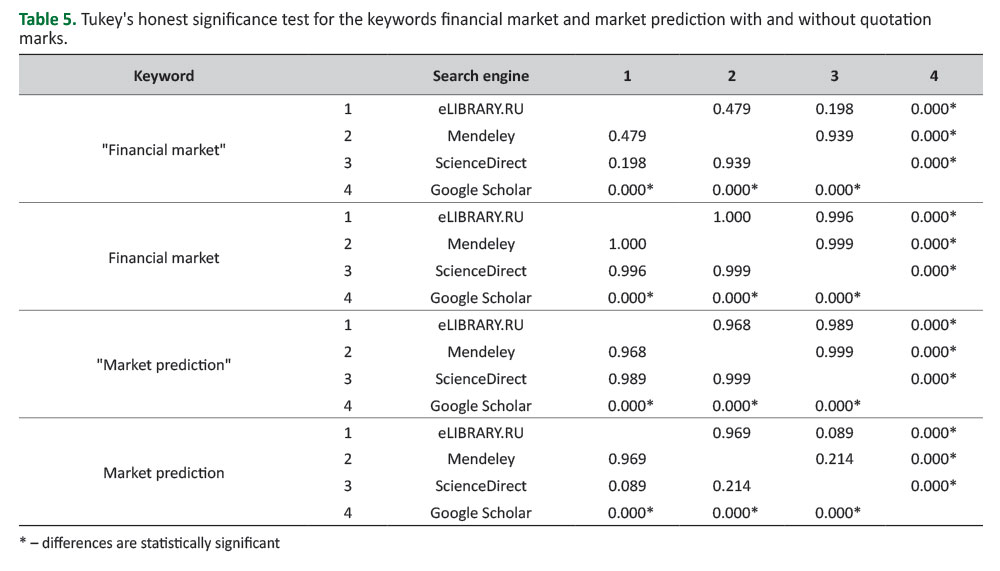Select 0.989 in the ScienceDirect row
Viewport: 1000px width, 571px height.
[x=627, y=379]
